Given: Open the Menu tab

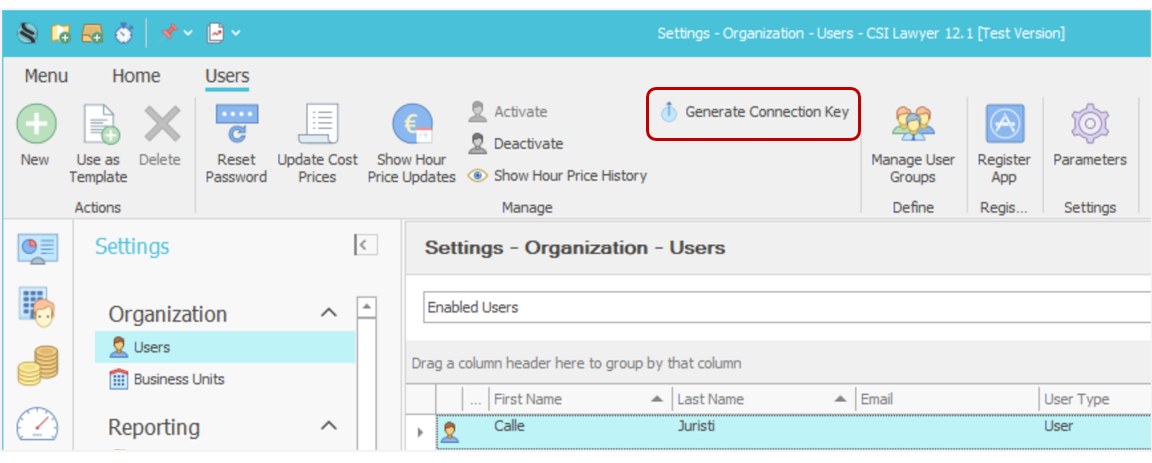Looking at the screenshot, I should coord(46,76).
